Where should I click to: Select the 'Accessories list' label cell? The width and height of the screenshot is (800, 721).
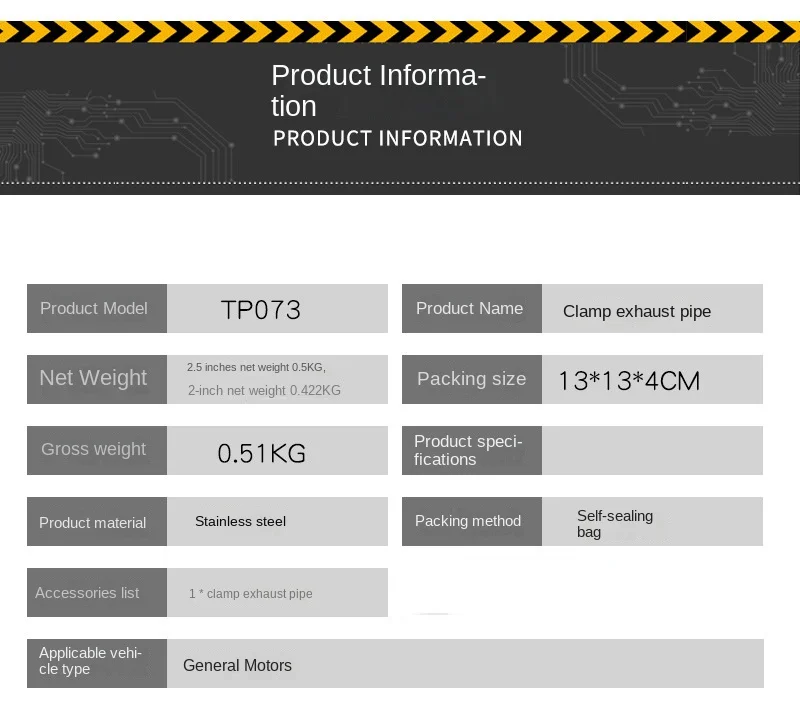97,592
